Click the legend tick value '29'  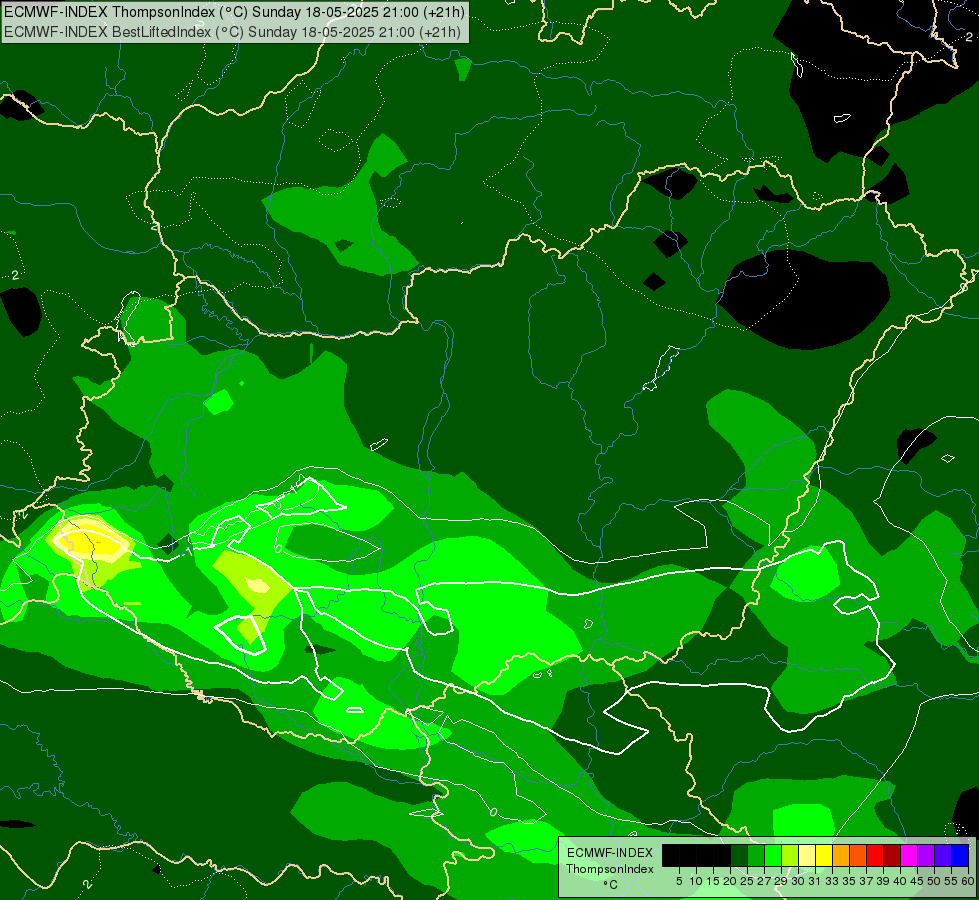coord(780,881)
